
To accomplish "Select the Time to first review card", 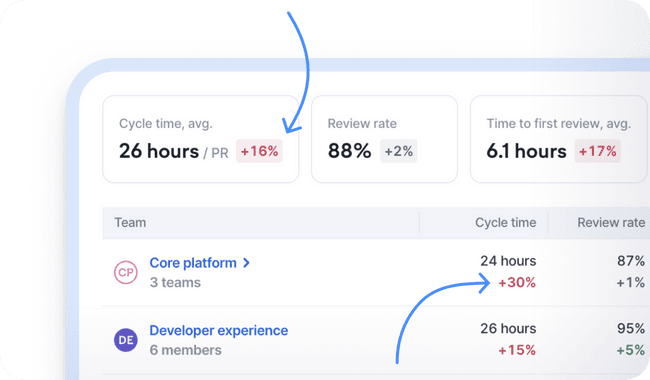I will pos(560,139).
